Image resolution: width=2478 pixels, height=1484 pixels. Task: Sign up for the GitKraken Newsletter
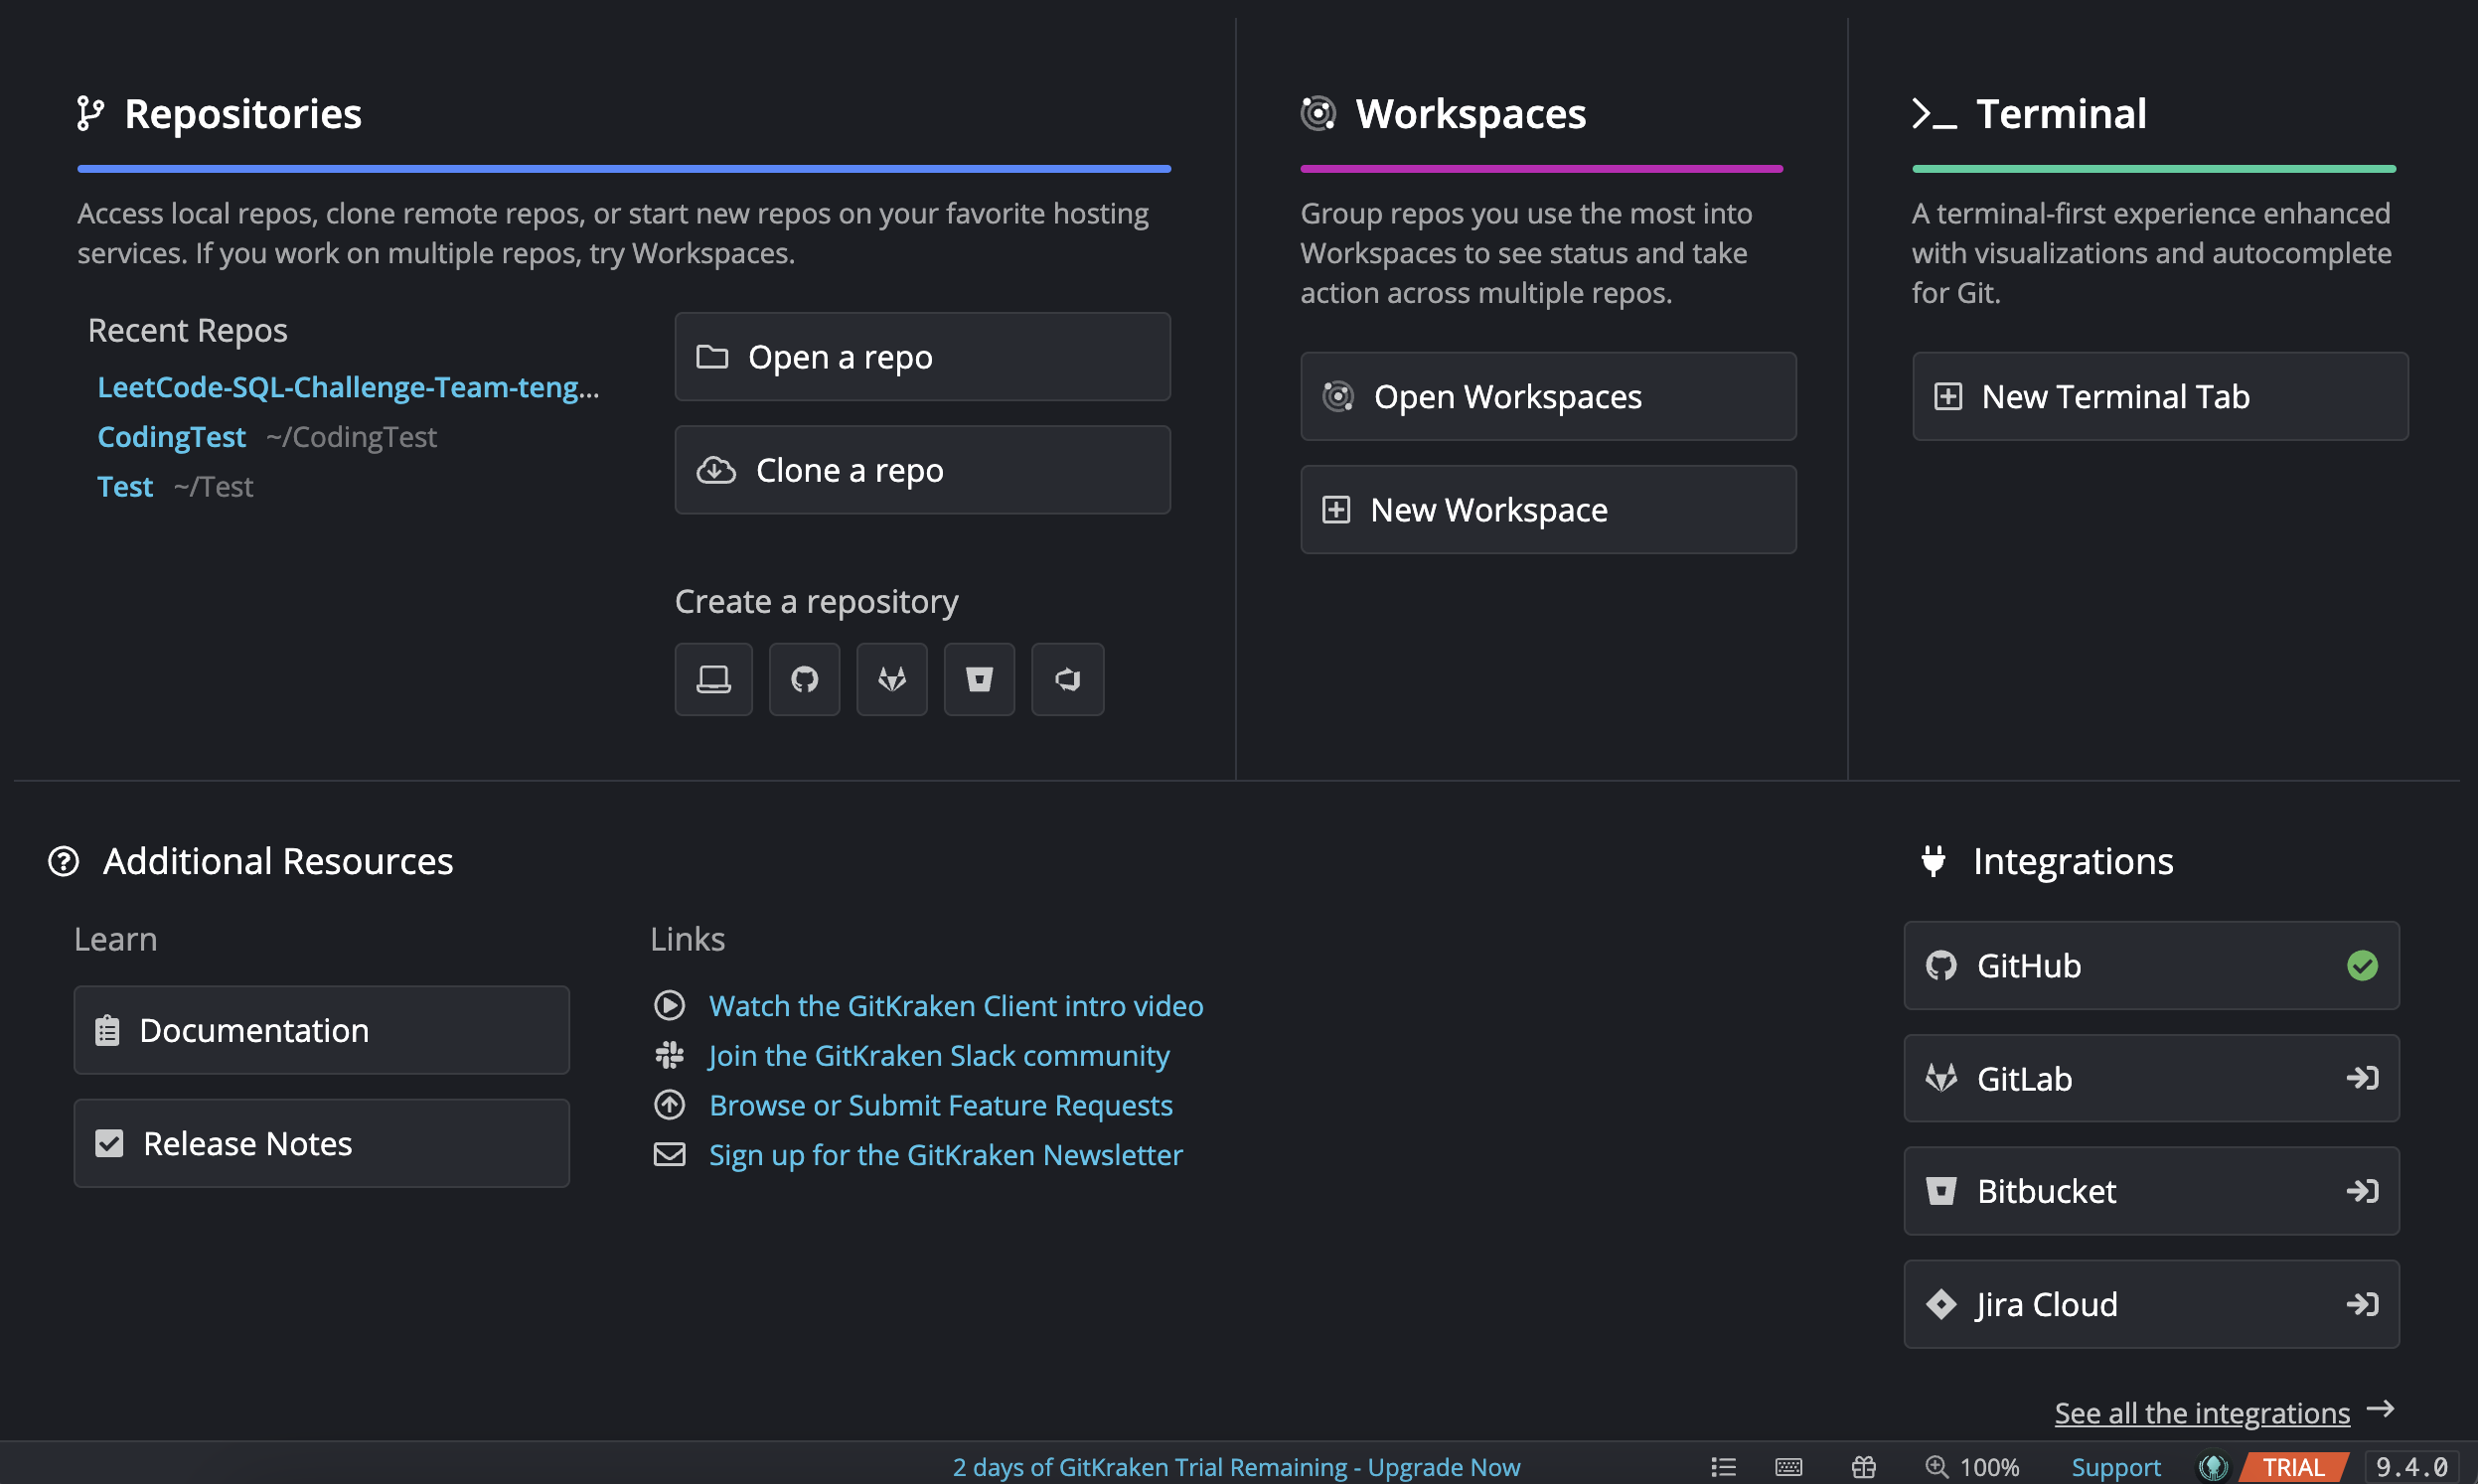pos(946,1155)
